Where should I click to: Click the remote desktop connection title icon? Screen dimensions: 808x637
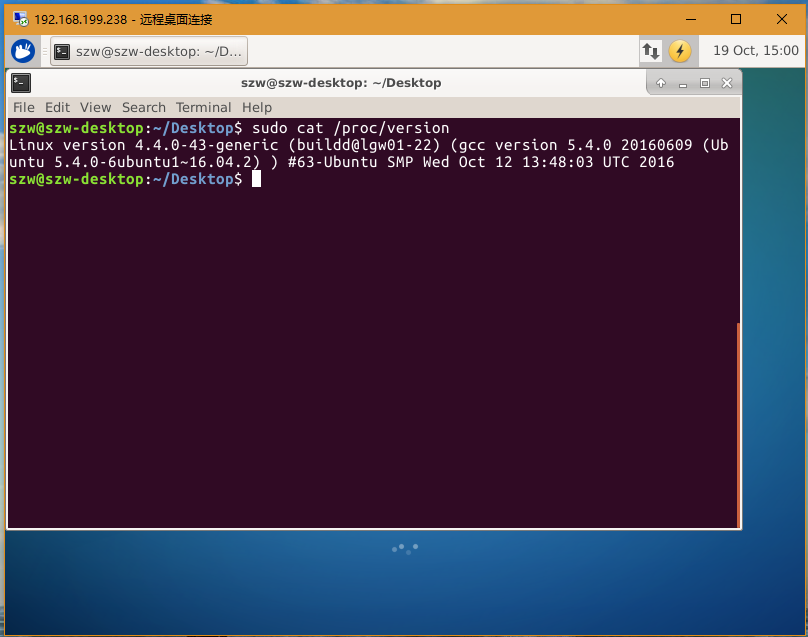[x=21, y=20]
